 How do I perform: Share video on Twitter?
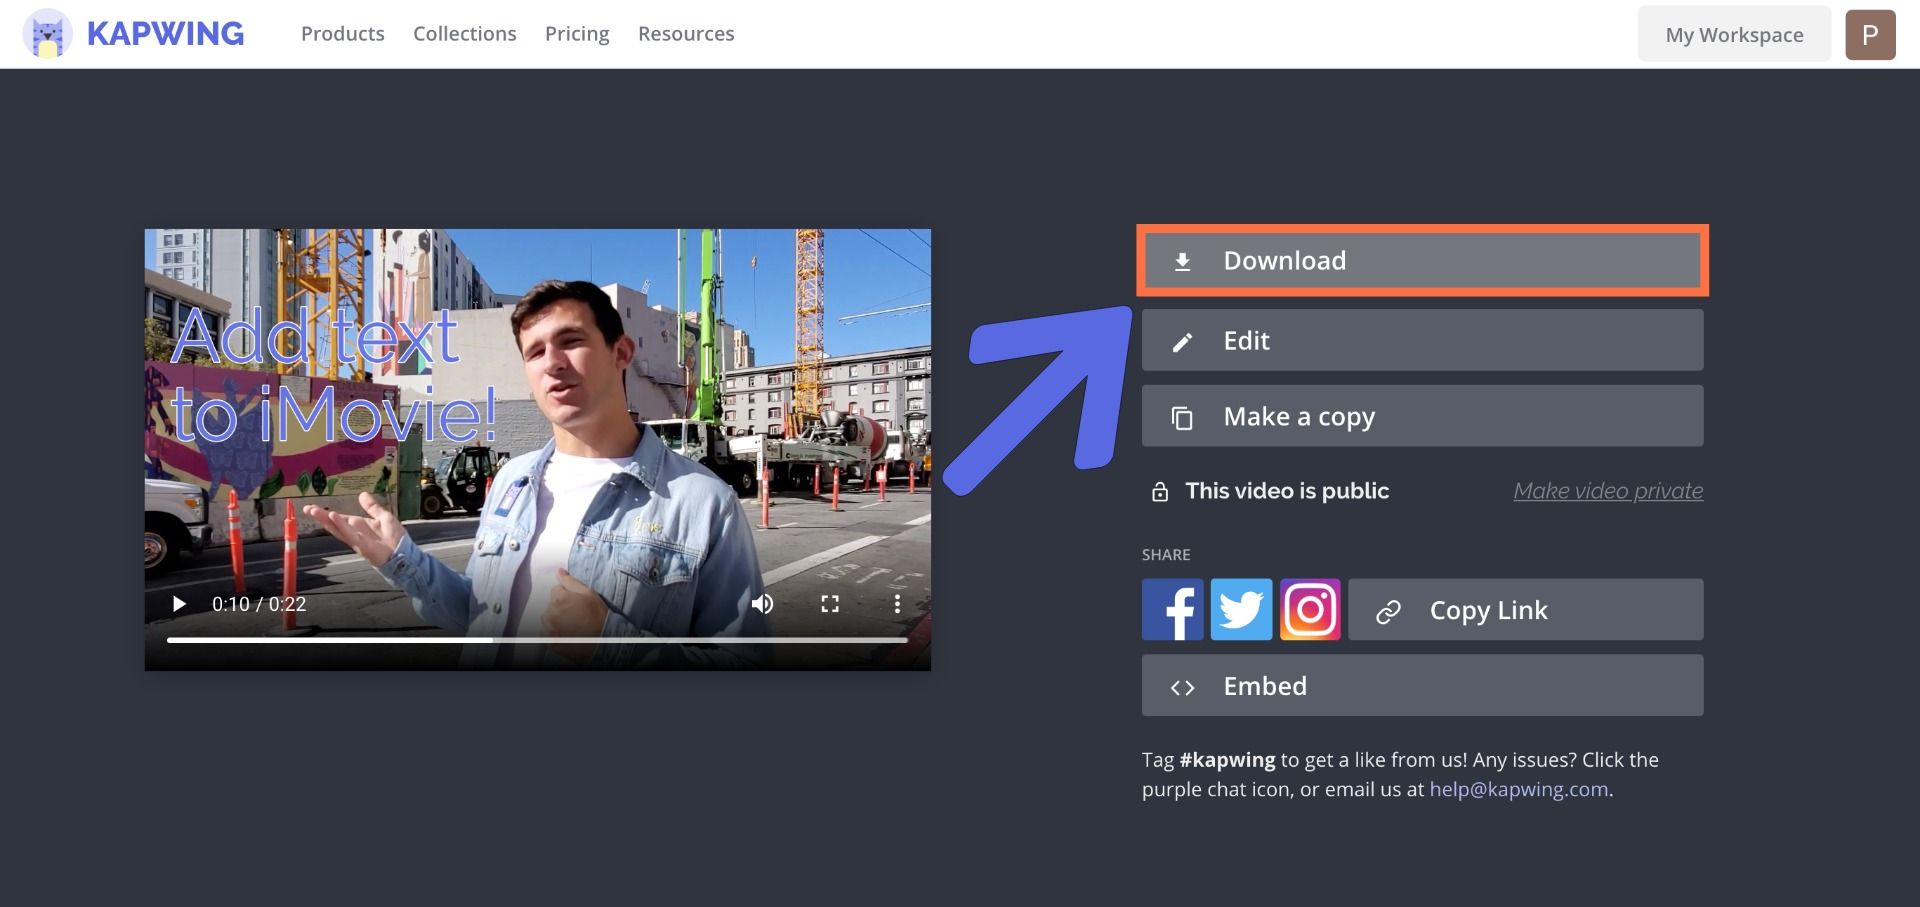[x=1241, y=610]
